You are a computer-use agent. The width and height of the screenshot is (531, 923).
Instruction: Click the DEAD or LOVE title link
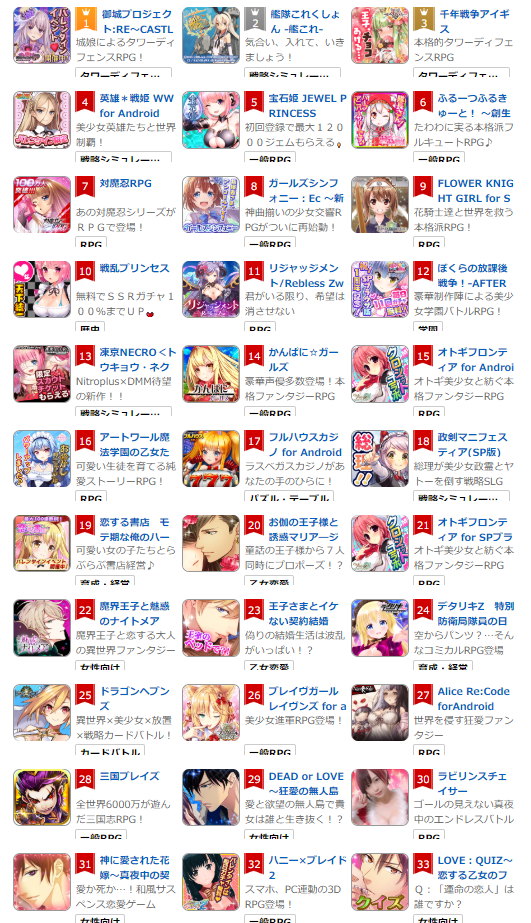pos(306,783)
